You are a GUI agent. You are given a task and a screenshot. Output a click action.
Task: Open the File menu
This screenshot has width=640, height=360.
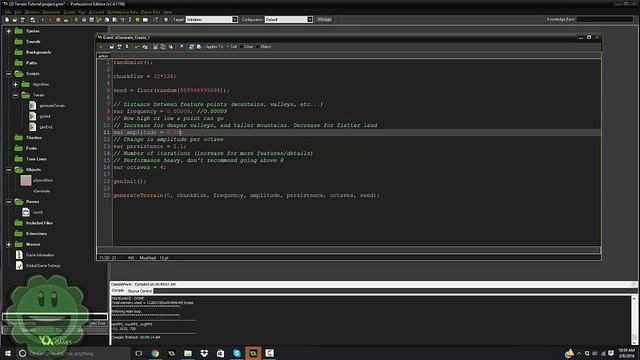(8, 12)
